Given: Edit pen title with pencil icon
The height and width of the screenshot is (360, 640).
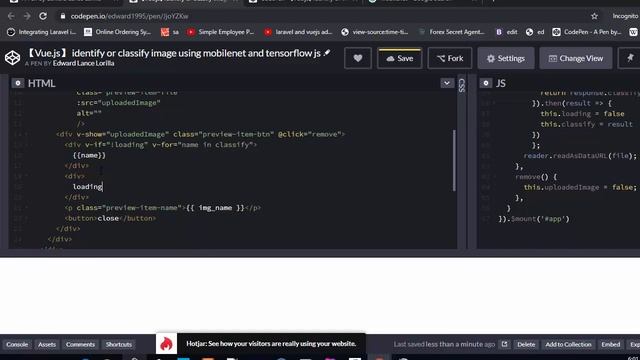Looking at the screenshot, I should [327, 53].
